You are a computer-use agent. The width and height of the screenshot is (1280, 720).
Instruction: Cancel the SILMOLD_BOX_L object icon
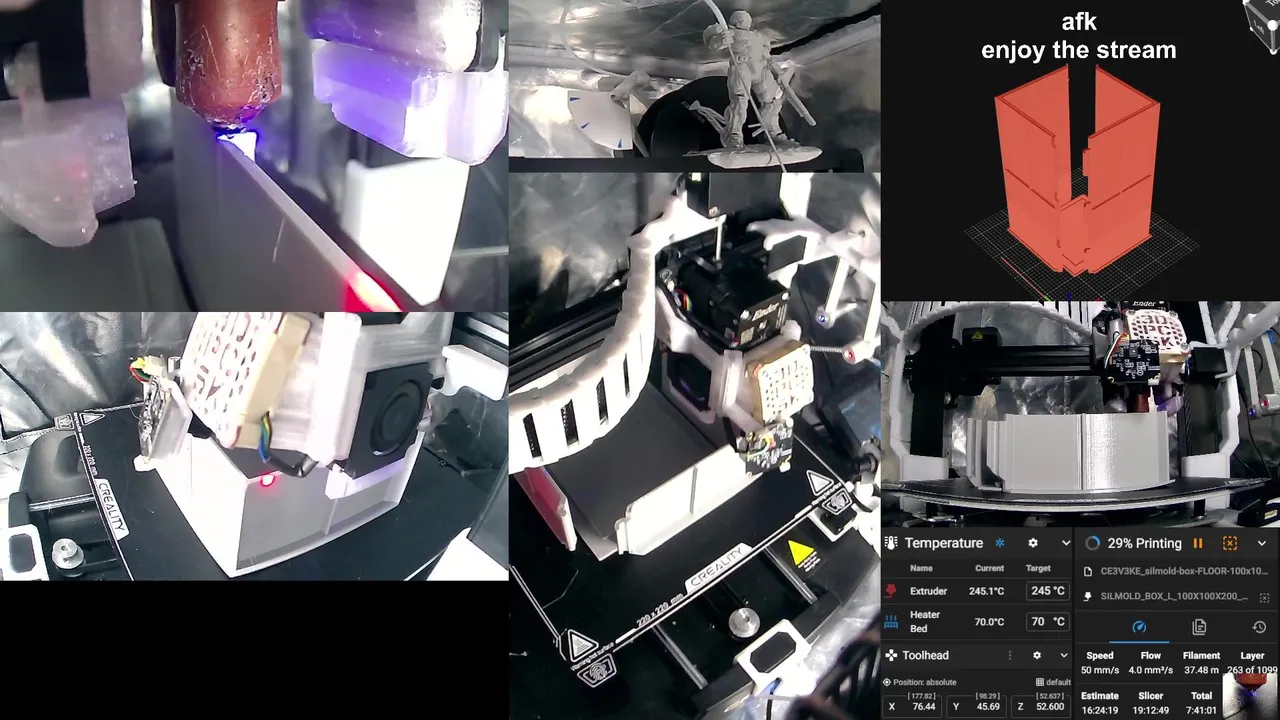pos(1265,597)
